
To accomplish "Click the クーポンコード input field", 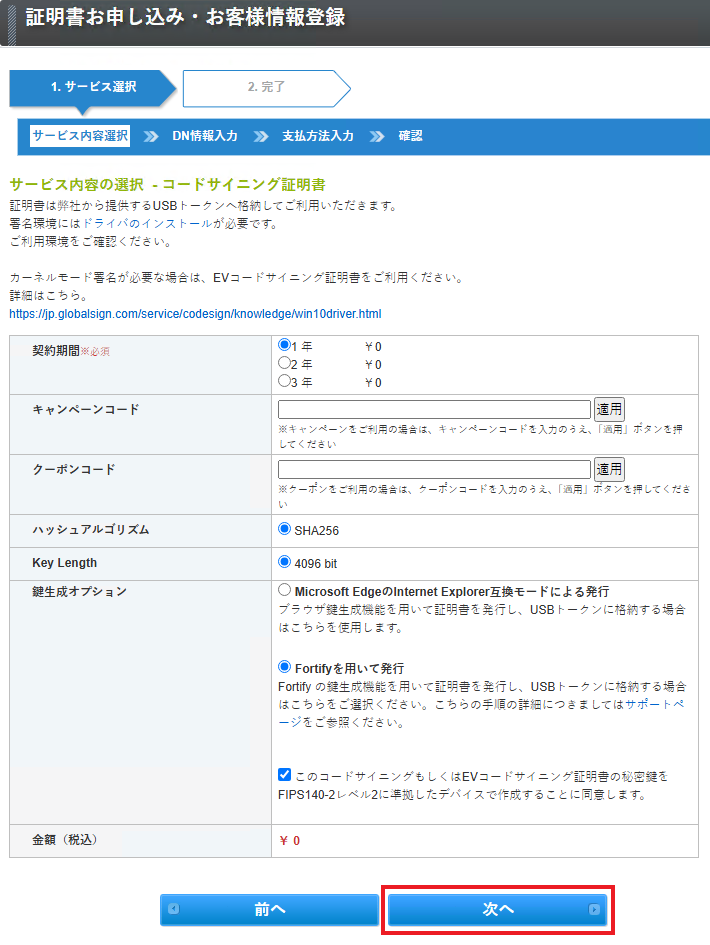I will [x=434, y=469].
